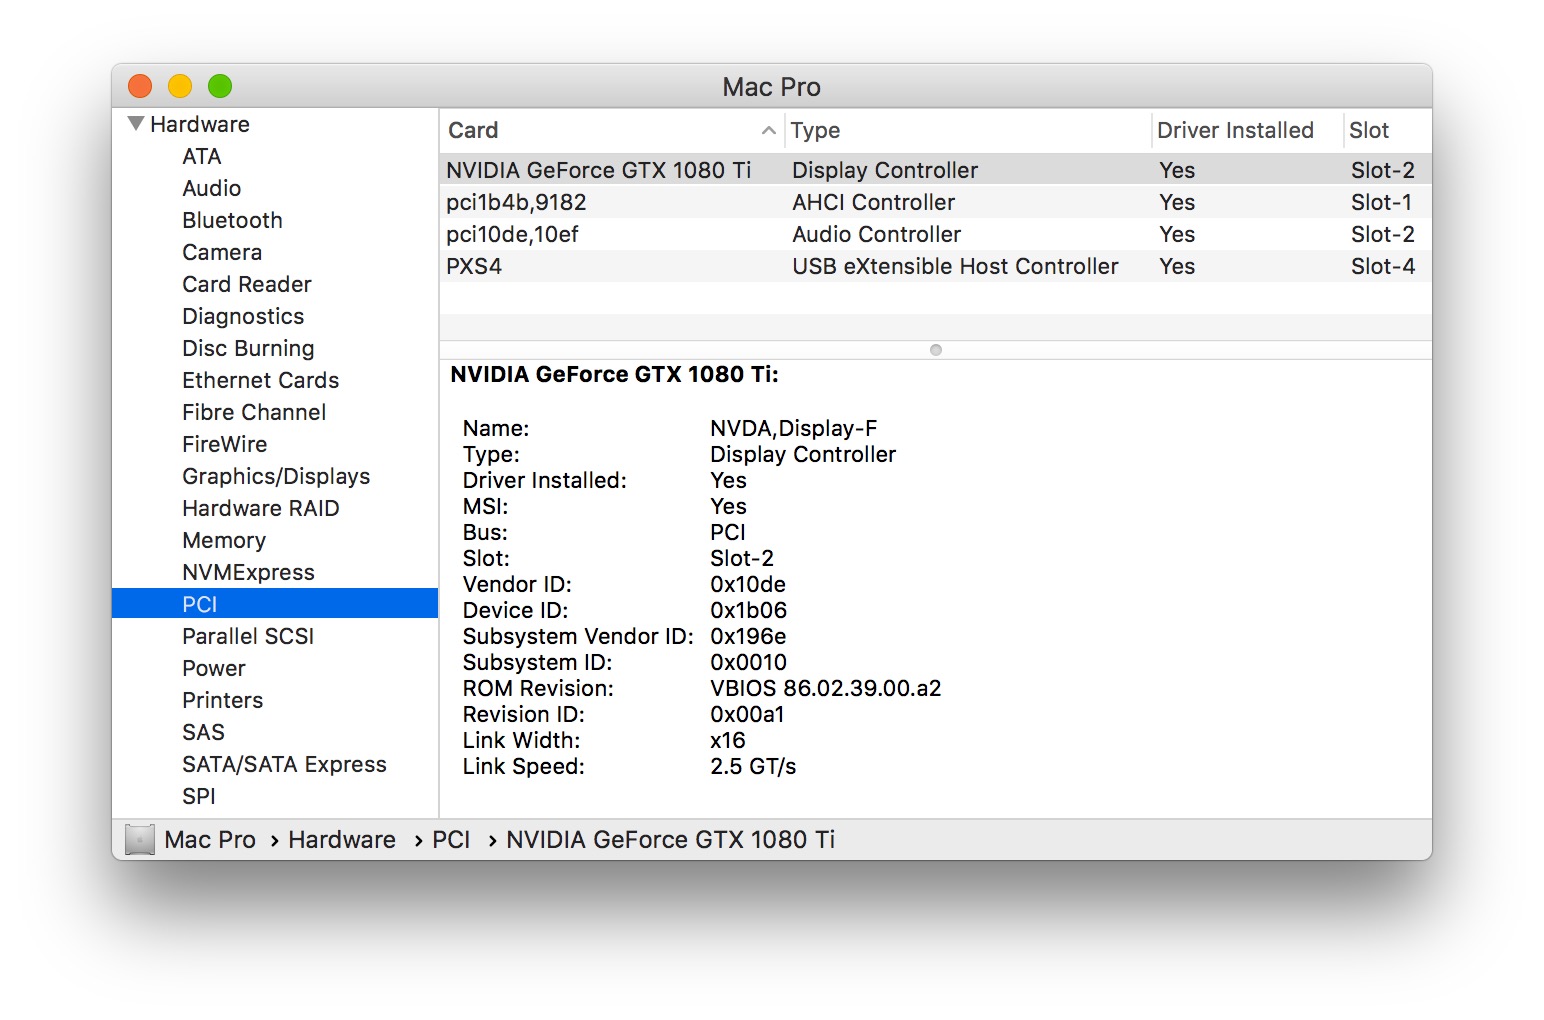
Task: Select Power in the sidebar
Action: pos(214,668)
